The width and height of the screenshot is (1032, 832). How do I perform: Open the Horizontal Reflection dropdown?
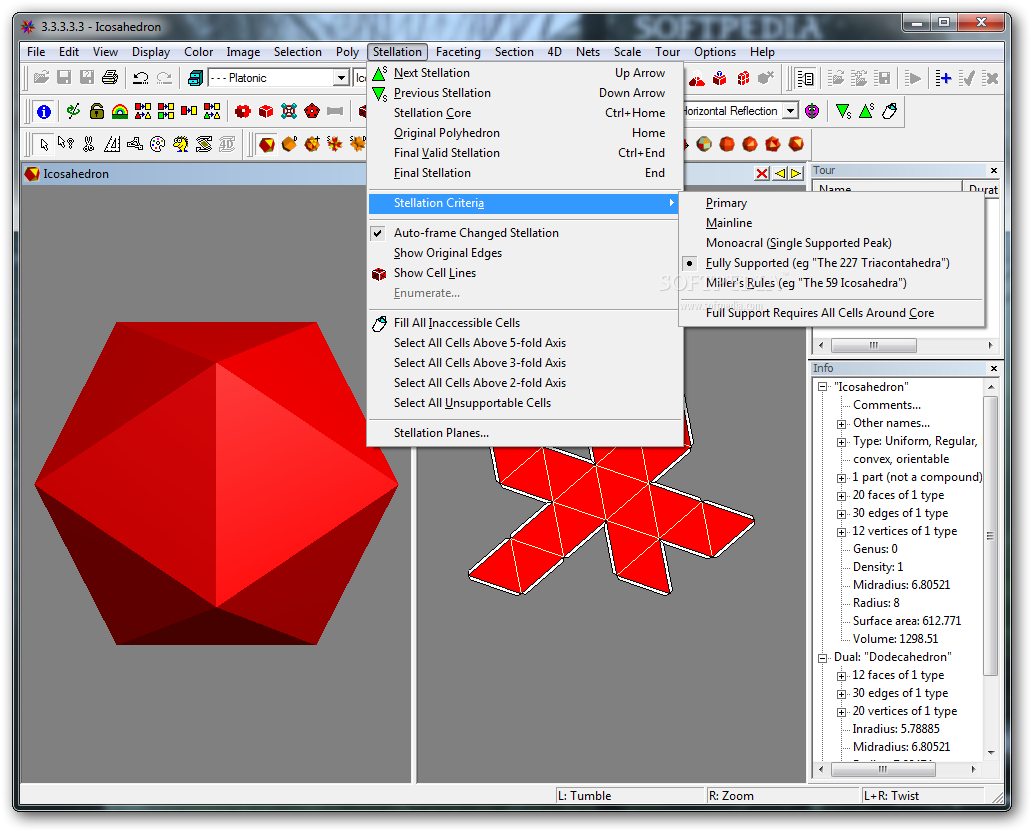pyautogui.click(x=790, y=111)
